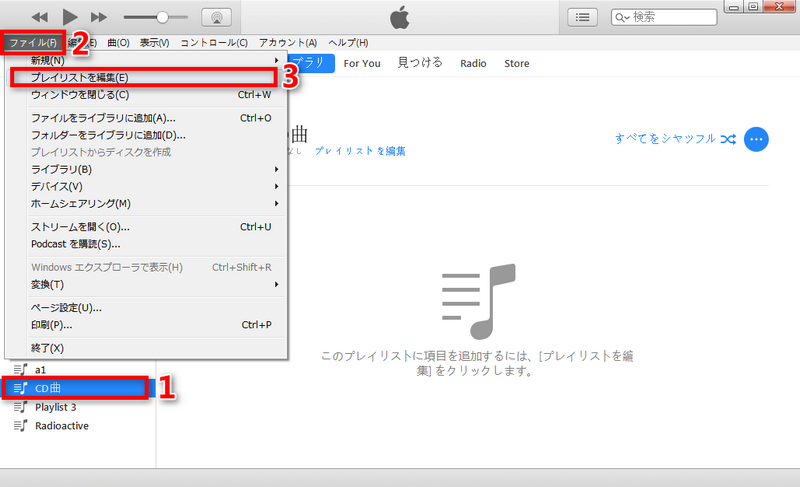Expand the ホームシェアリング(M) submenu
Image resolution: width=800 pixels, height=487 pixels.
click(146, 204)
